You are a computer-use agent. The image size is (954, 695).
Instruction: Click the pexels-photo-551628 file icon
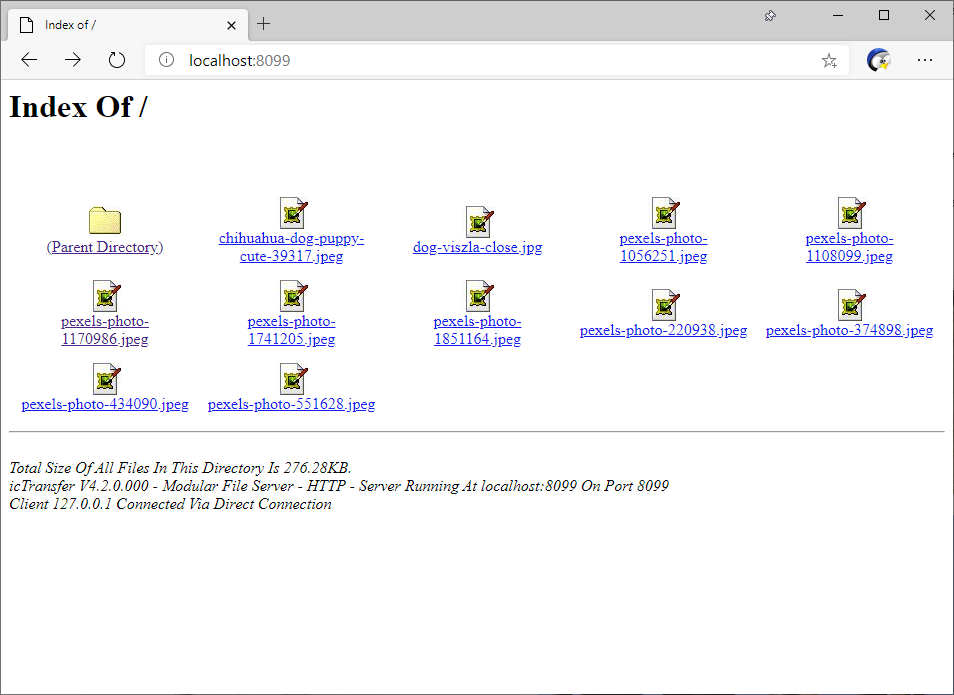coord(292,378)
